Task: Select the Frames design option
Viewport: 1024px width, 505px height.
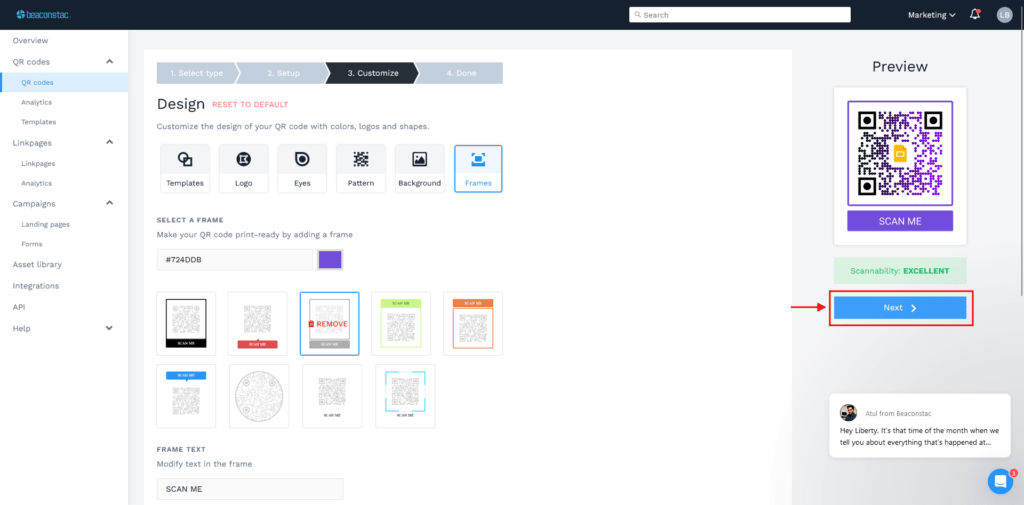Action: point(478,169)
